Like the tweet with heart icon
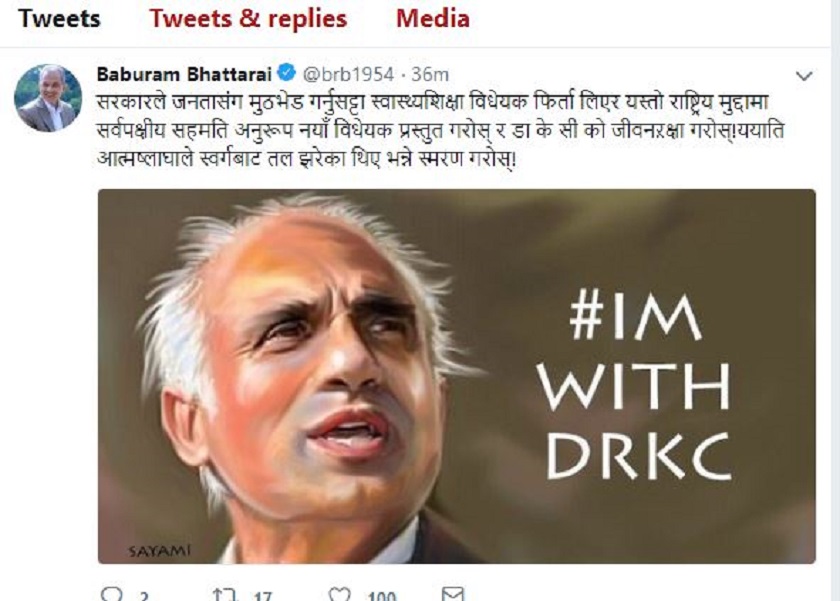 click(x=339, y=594)
